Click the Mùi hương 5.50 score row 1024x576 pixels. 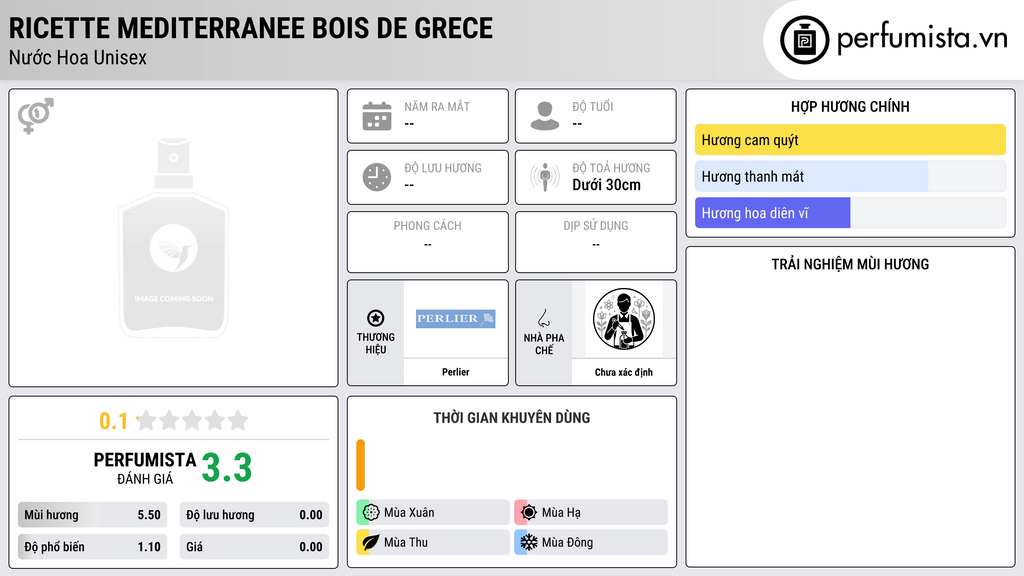92,515
